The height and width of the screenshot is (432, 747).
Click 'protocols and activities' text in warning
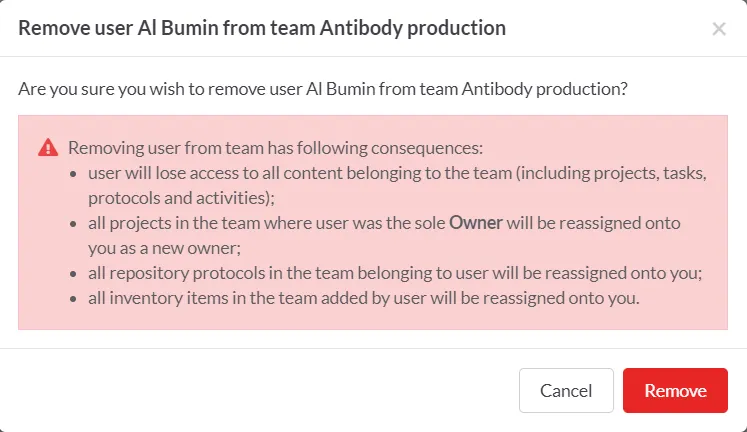pyautogui.click(x=174, y=197)
